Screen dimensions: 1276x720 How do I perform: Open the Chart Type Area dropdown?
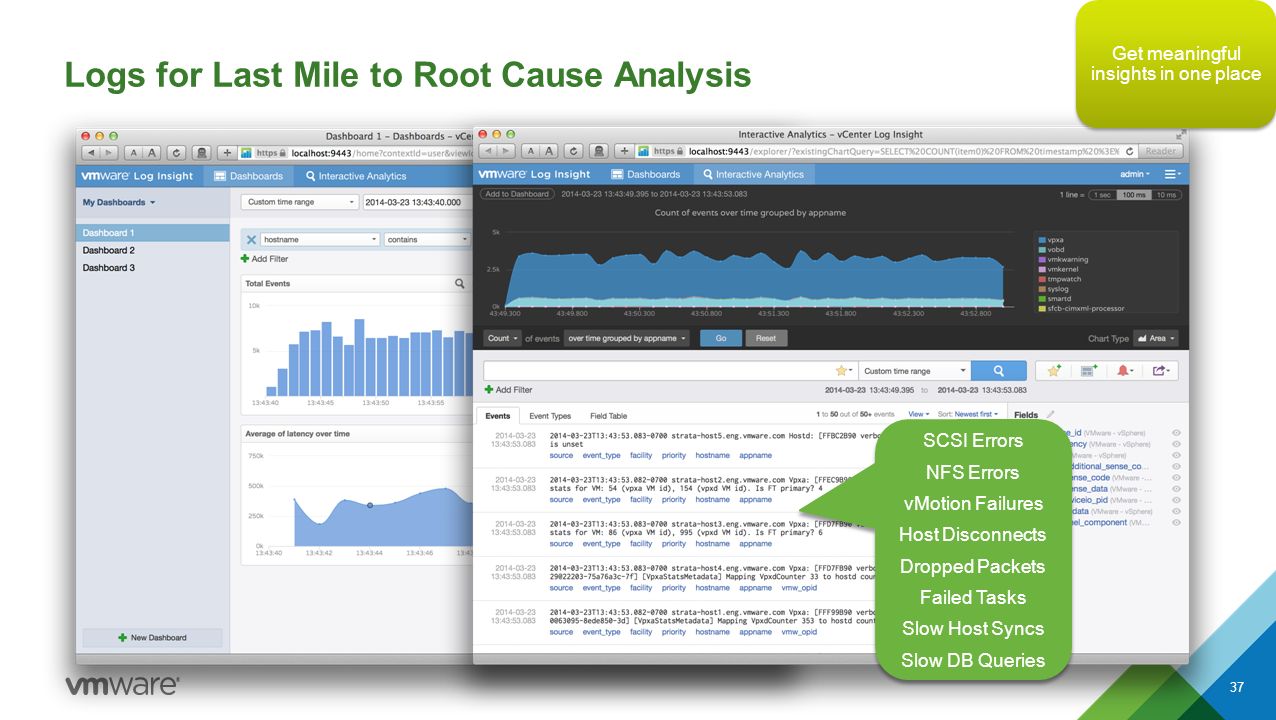[x=1156, y=338]
